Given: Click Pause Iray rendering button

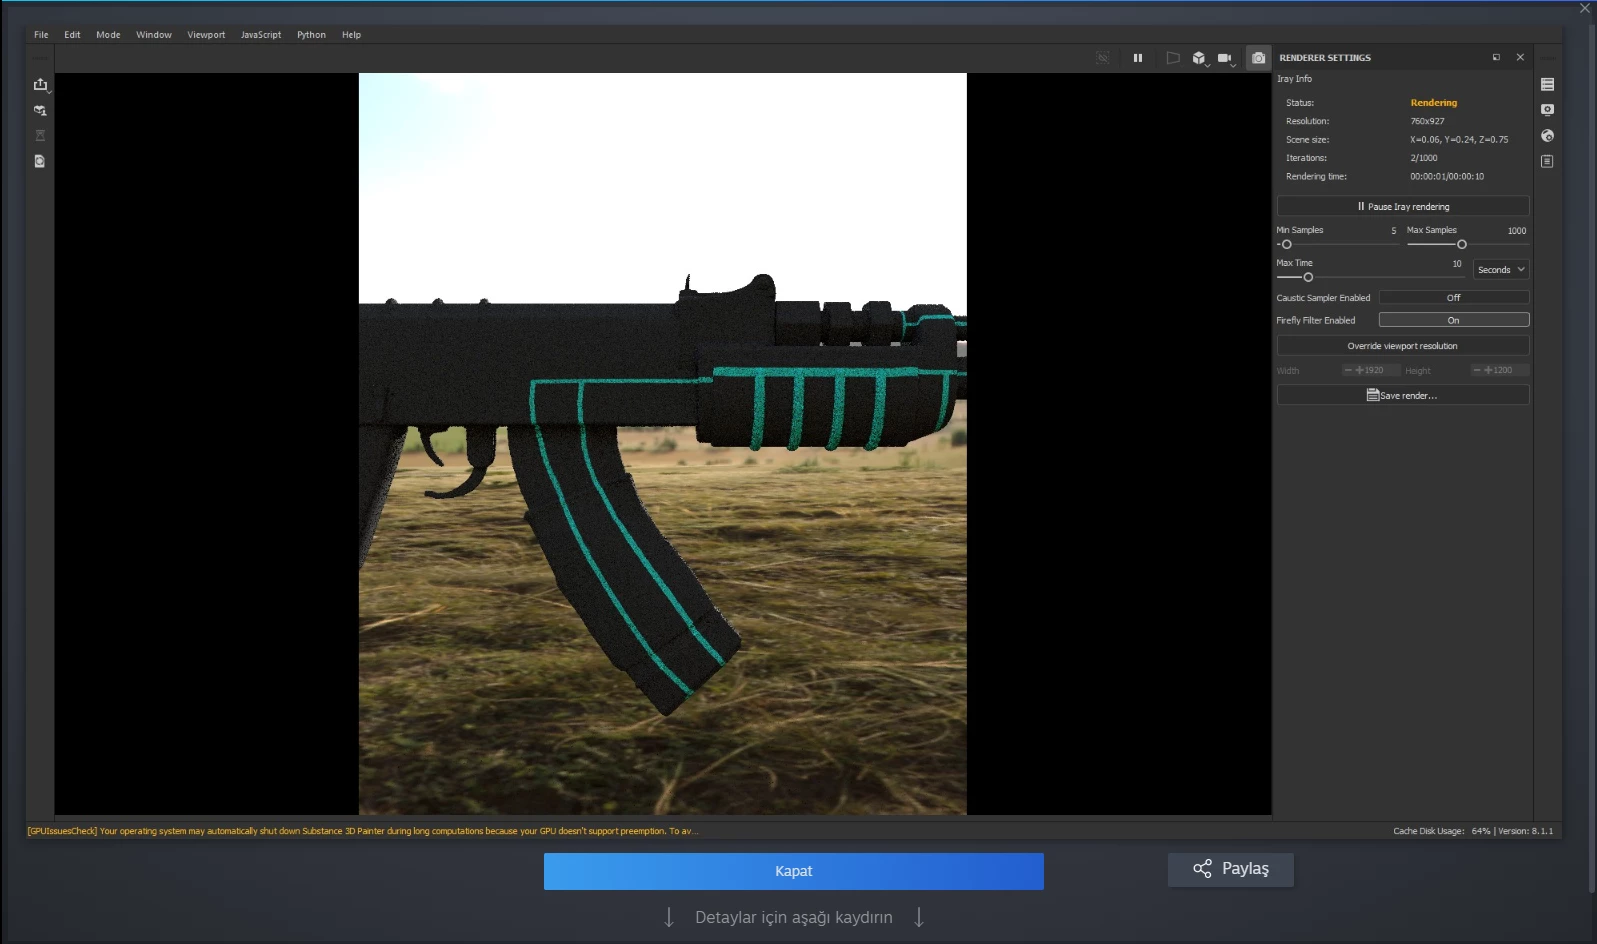Looking at the screenshot, I should pos(1403,206).
